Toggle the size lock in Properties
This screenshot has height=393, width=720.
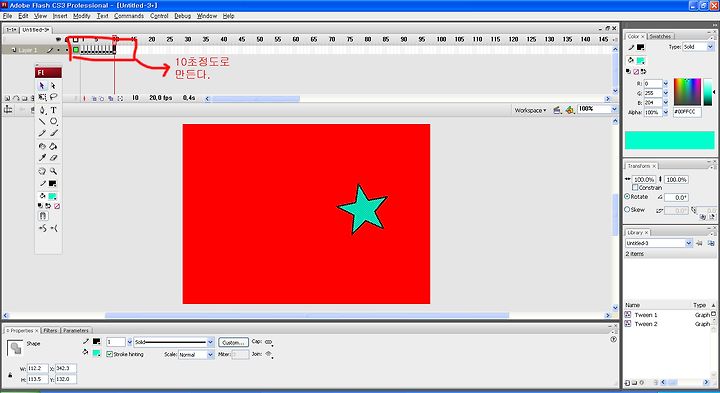10,375
